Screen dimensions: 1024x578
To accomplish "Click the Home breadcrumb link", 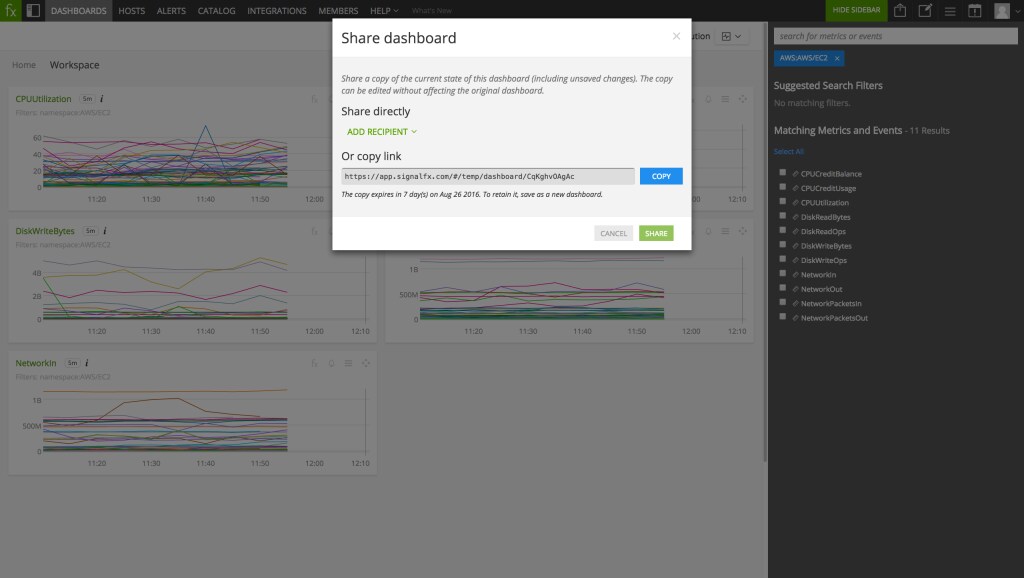I will (x=24, y=65).
